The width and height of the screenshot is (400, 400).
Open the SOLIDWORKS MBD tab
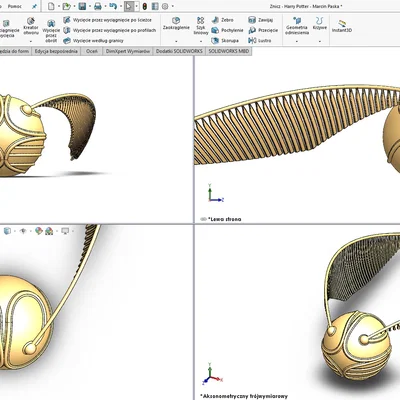[228, 51]
